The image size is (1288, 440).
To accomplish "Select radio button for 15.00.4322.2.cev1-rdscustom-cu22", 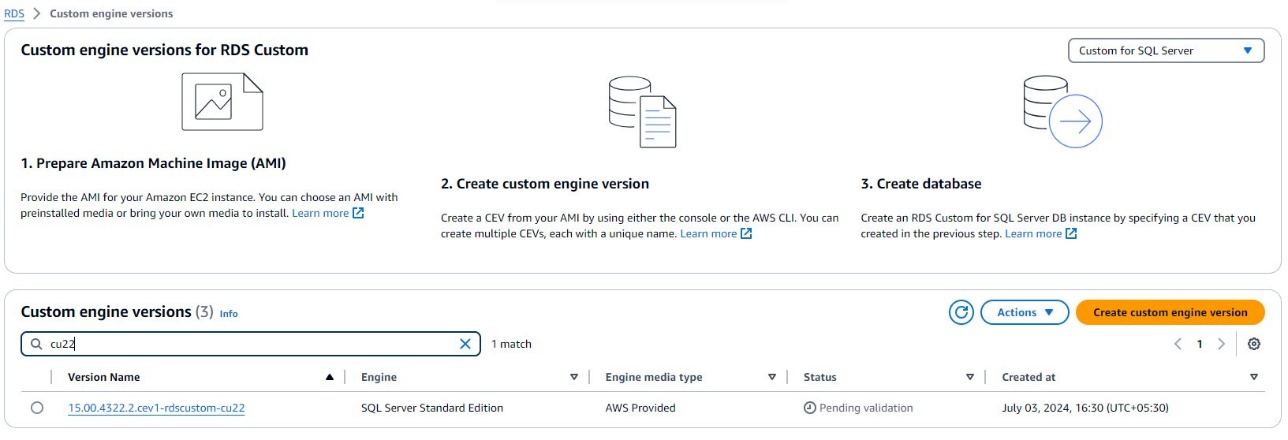I will 37,408.
